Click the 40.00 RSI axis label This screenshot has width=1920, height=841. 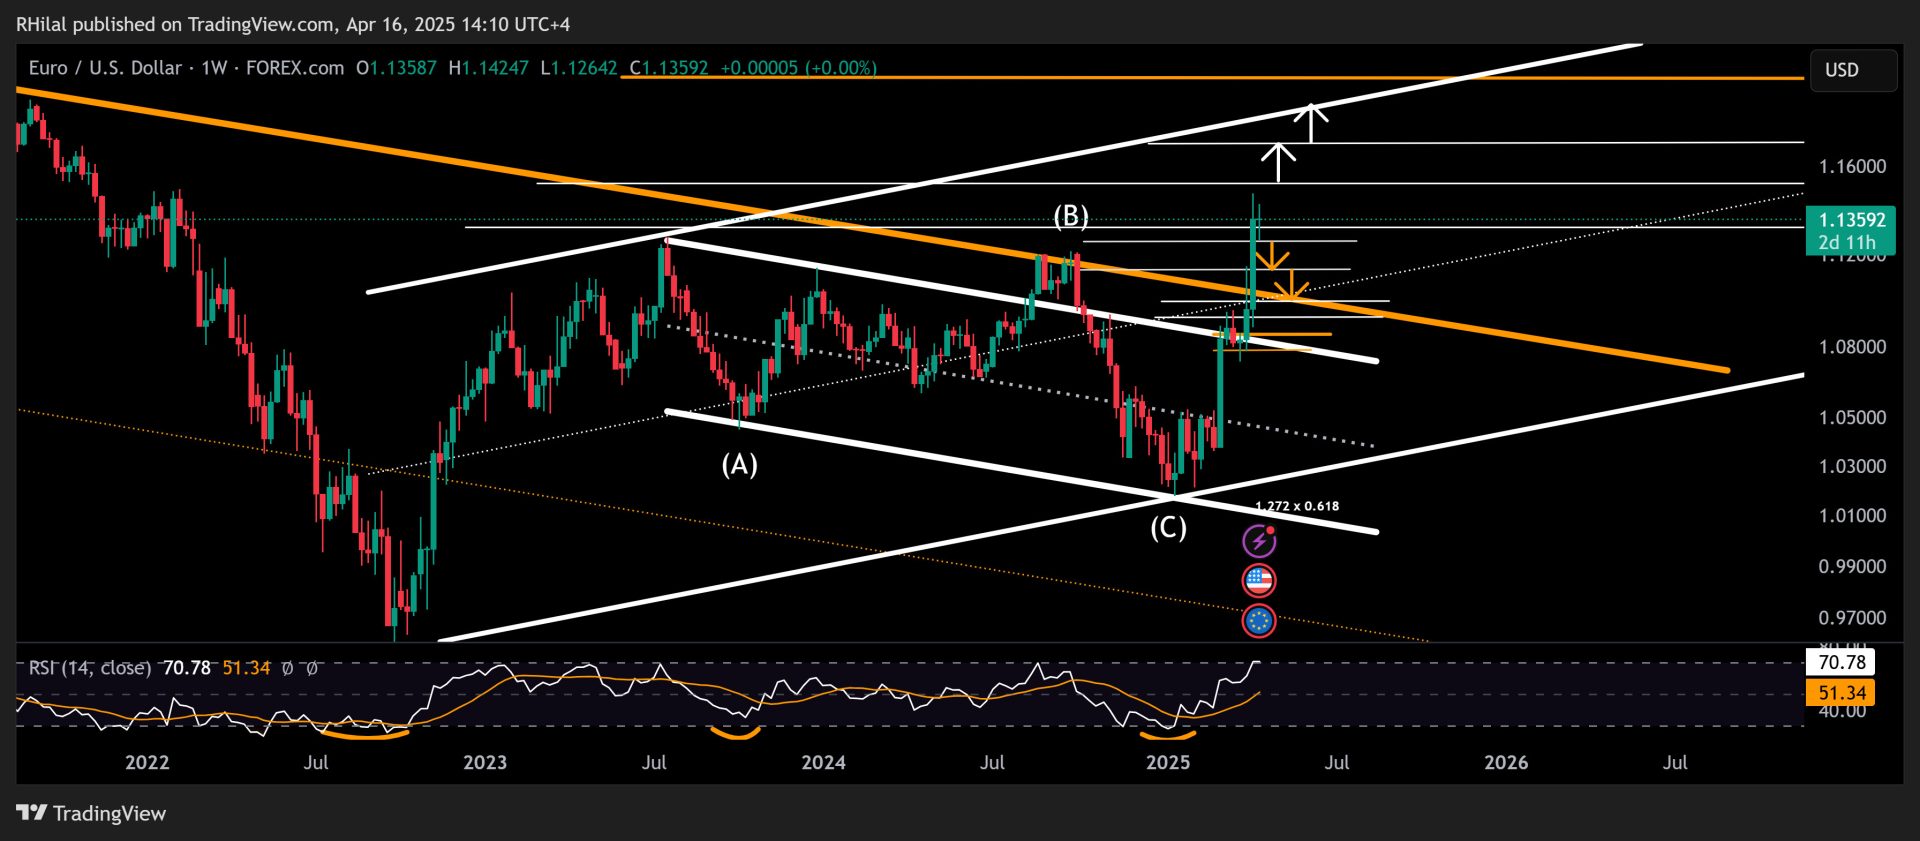coord(1842,711)
